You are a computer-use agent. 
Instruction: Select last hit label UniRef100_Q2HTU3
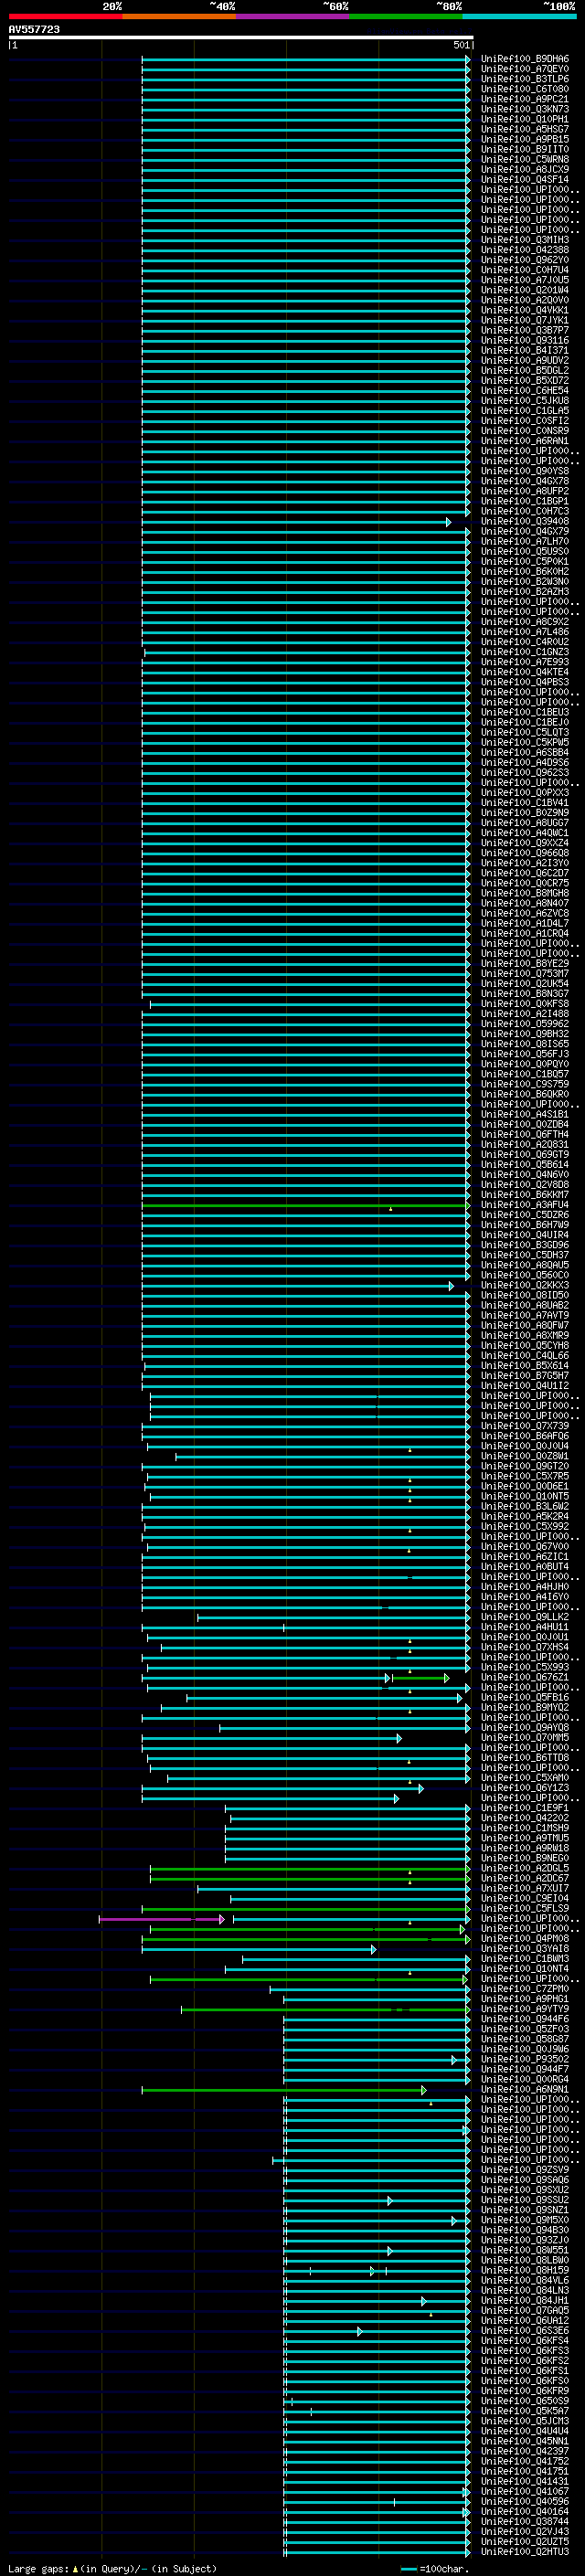point(525,2551)
